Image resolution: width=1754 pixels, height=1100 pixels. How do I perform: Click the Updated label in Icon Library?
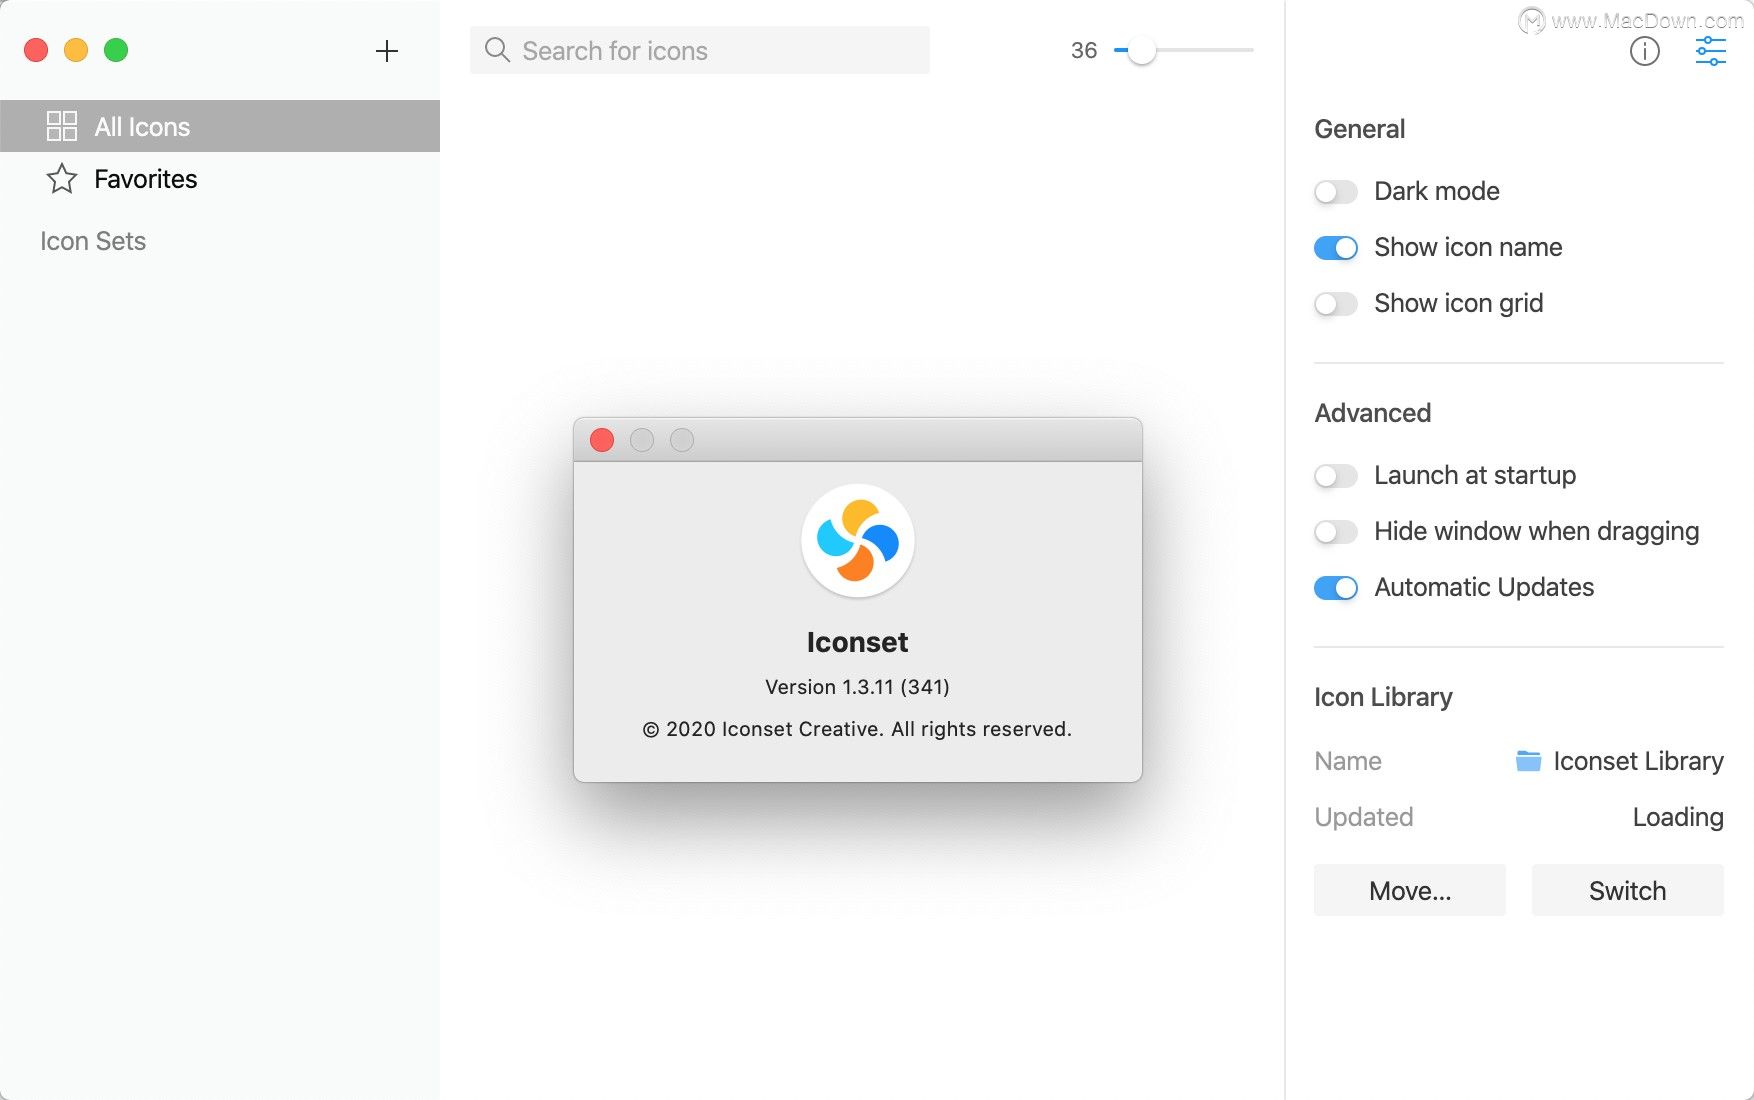1364,817
